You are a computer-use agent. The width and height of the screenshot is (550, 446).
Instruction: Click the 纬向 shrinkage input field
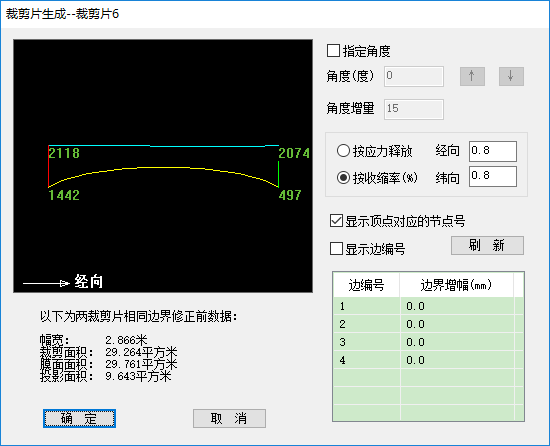coord(493,176)
